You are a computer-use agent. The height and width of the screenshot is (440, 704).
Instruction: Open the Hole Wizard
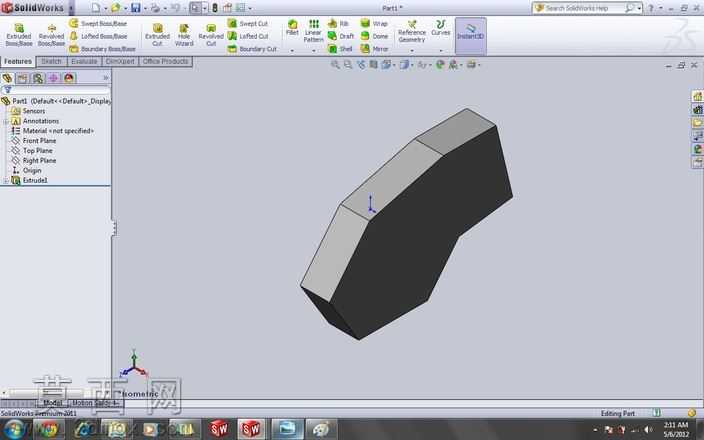click(x=184, y=35)
